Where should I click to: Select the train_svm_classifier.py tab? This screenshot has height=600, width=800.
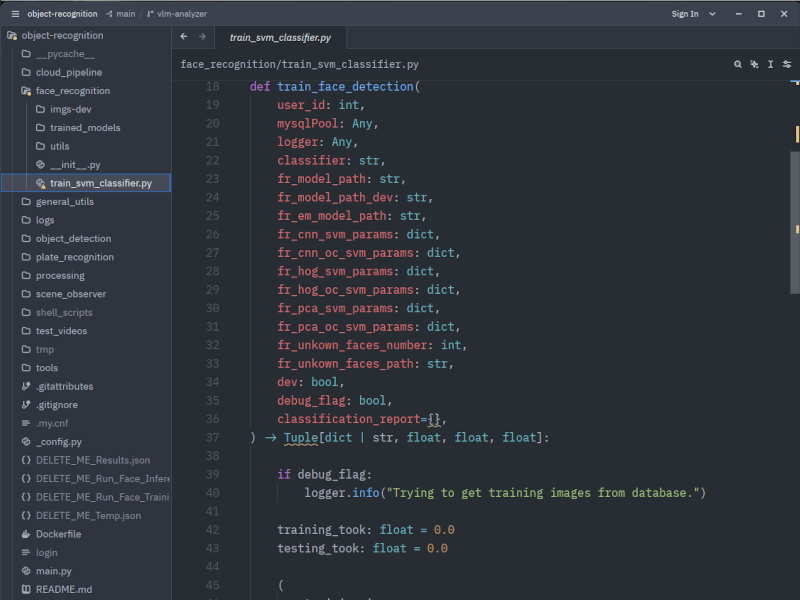pos(280,37)
